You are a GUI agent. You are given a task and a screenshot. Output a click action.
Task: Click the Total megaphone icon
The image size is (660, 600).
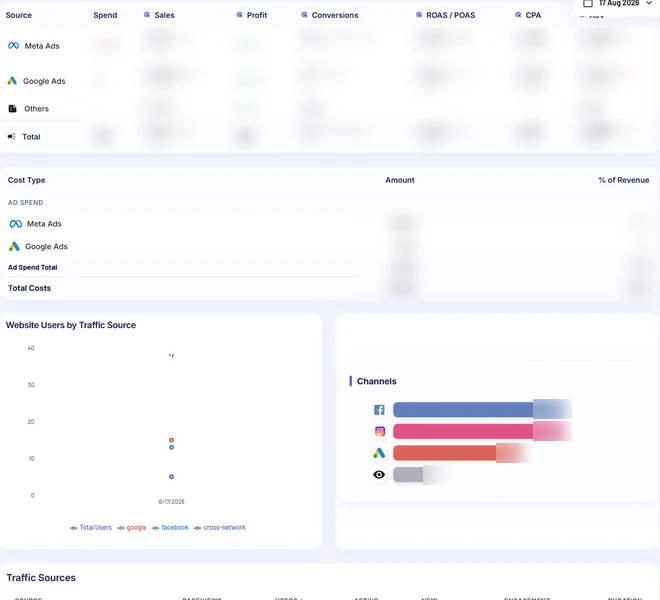click(11, 136)
